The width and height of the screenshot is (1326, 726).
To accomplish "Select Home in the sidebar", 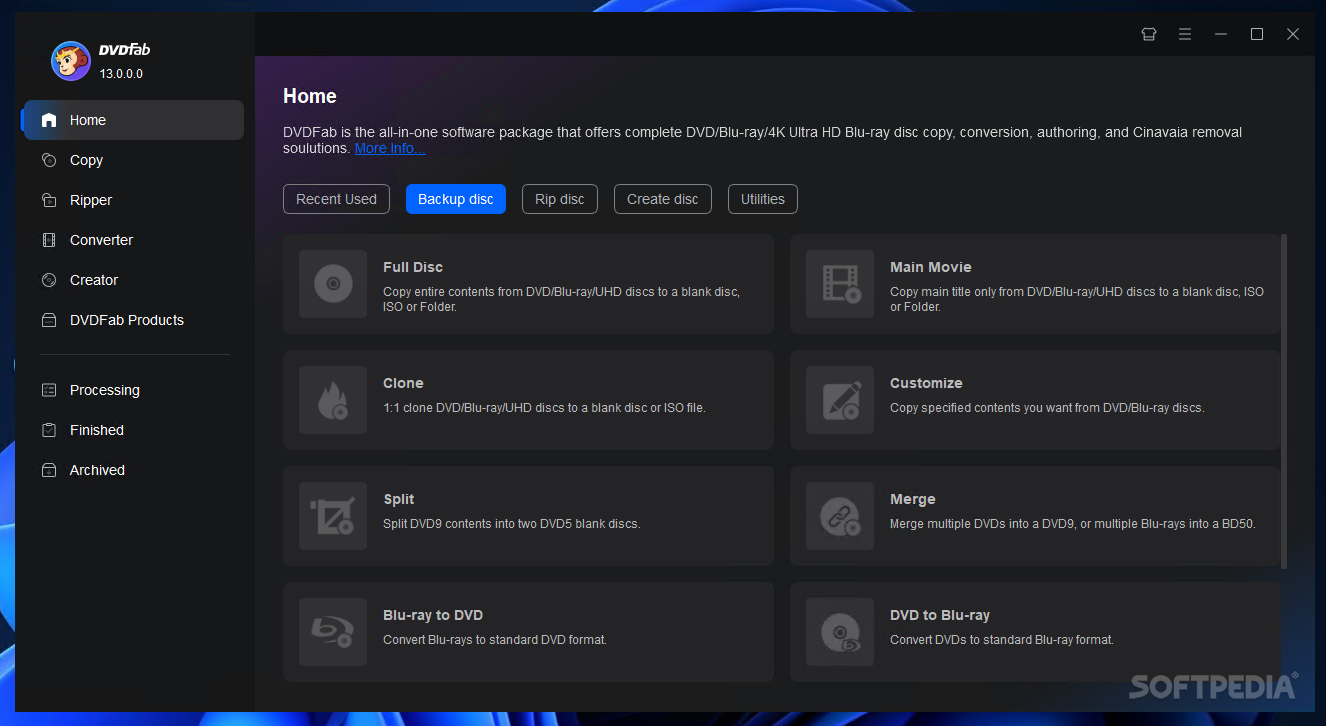I will (x=132, y=120).
